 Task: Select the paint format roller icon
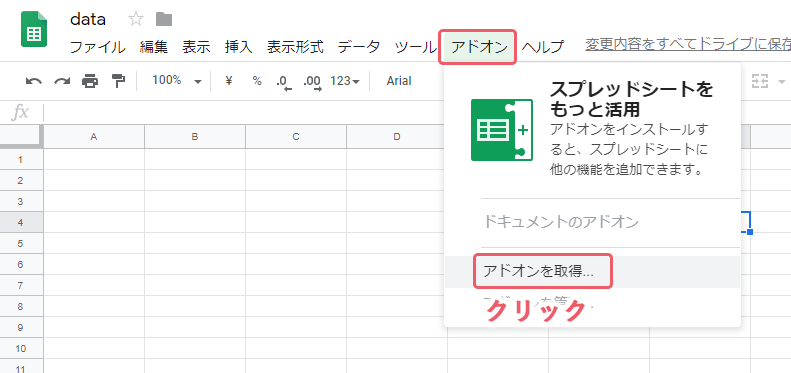coord(118,81)
